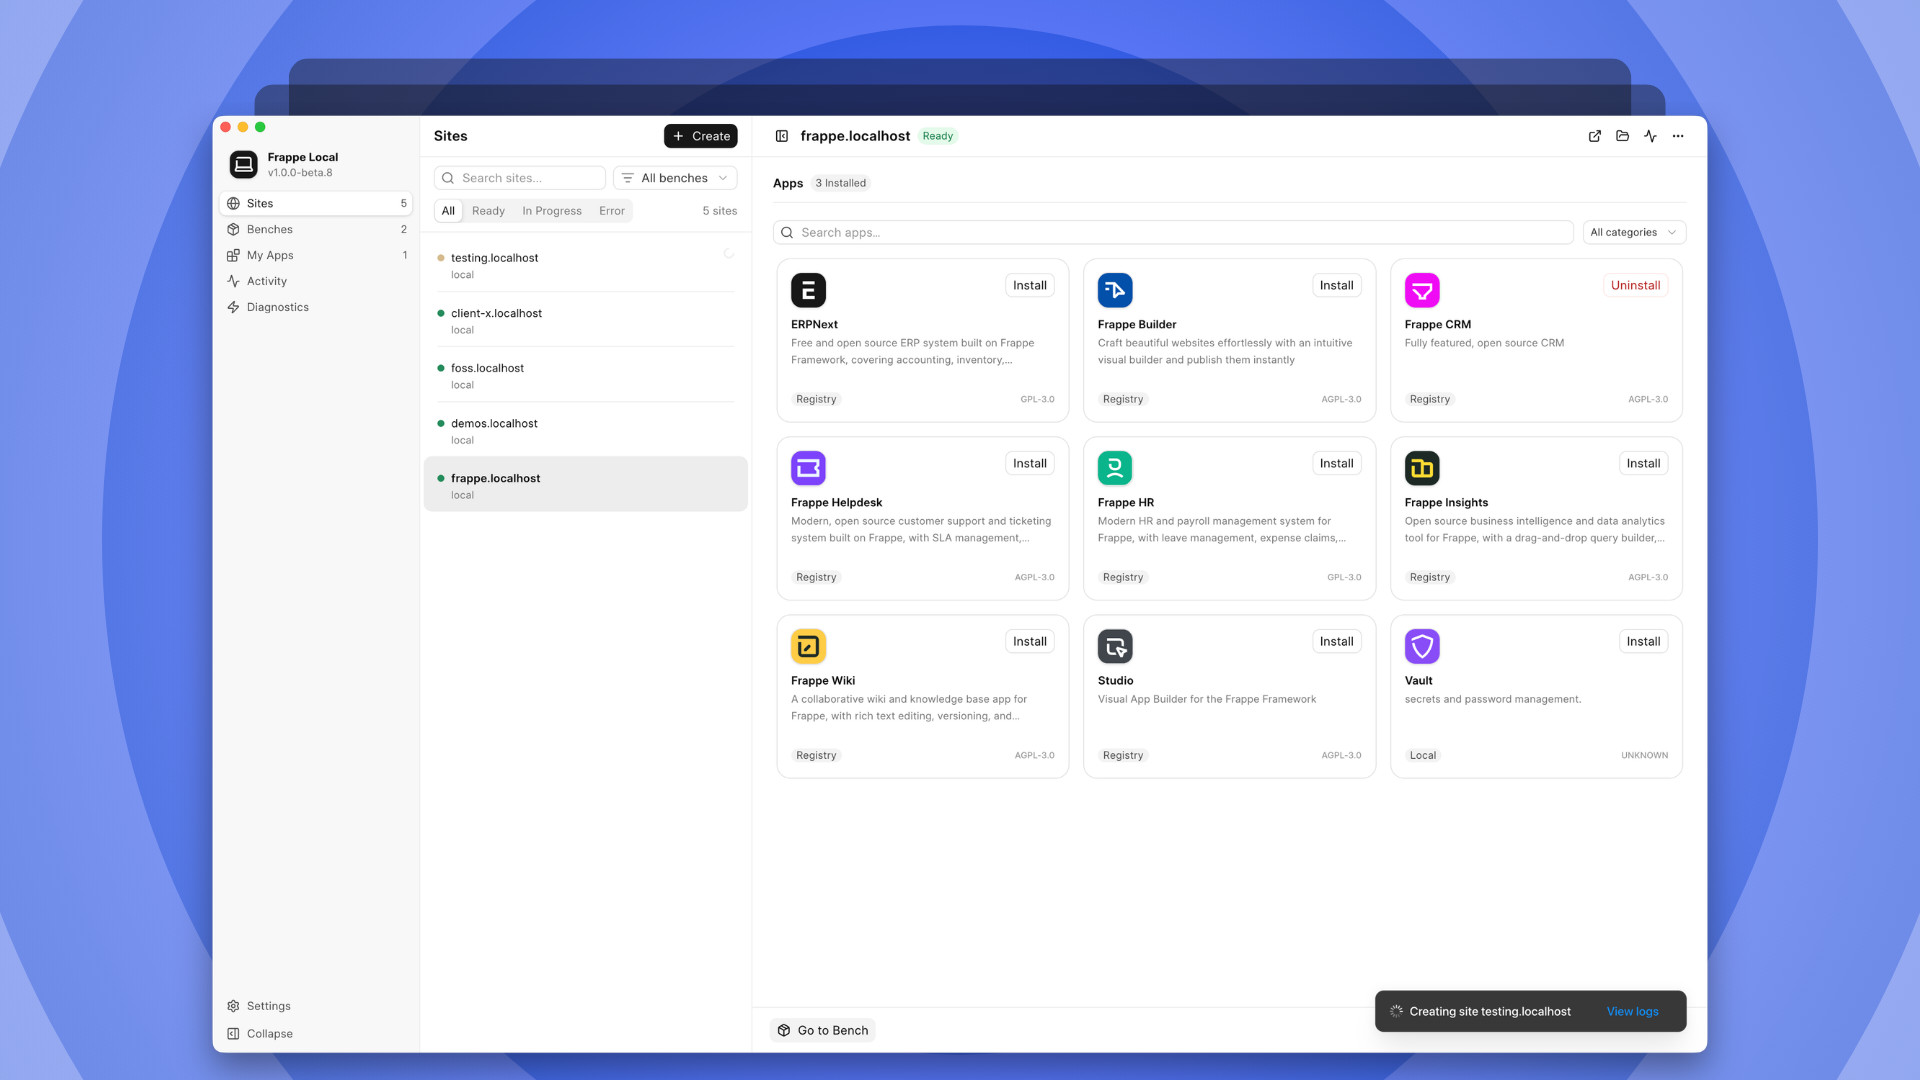Select the testing.localhost site row

point(586,265)
